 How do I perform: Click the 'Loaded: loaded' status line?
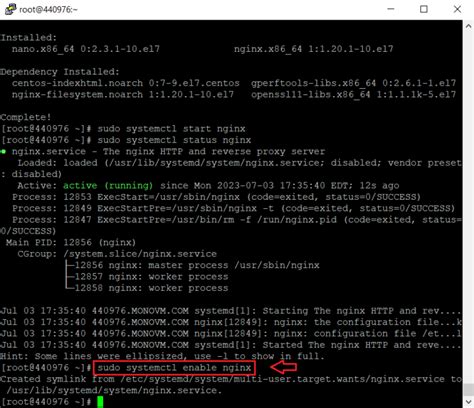pyautogui.click(x=239, y=163)
